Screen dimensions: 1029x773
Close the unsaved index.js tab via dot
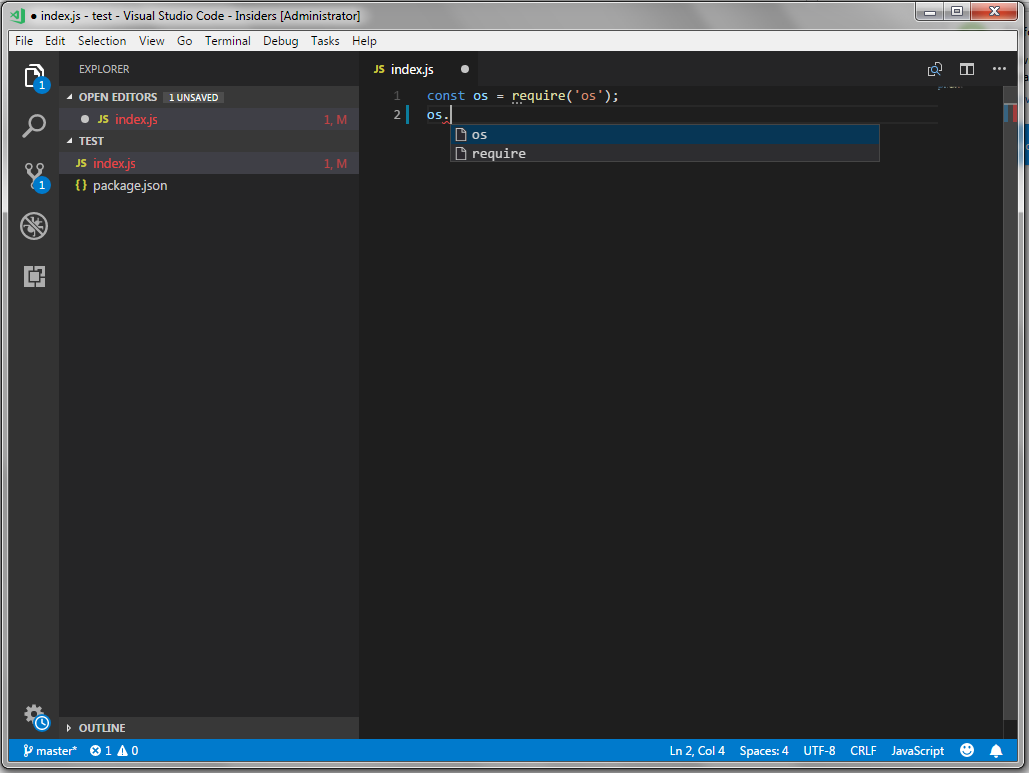tap(465, 69)
